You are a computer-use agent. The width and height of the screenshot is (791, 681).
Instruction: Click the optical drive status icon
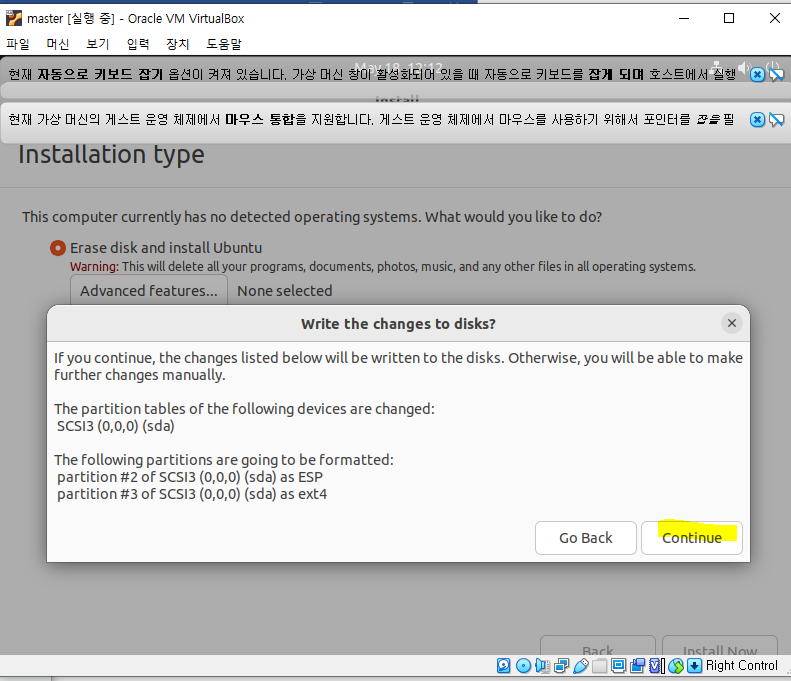[x=524, y=665]
